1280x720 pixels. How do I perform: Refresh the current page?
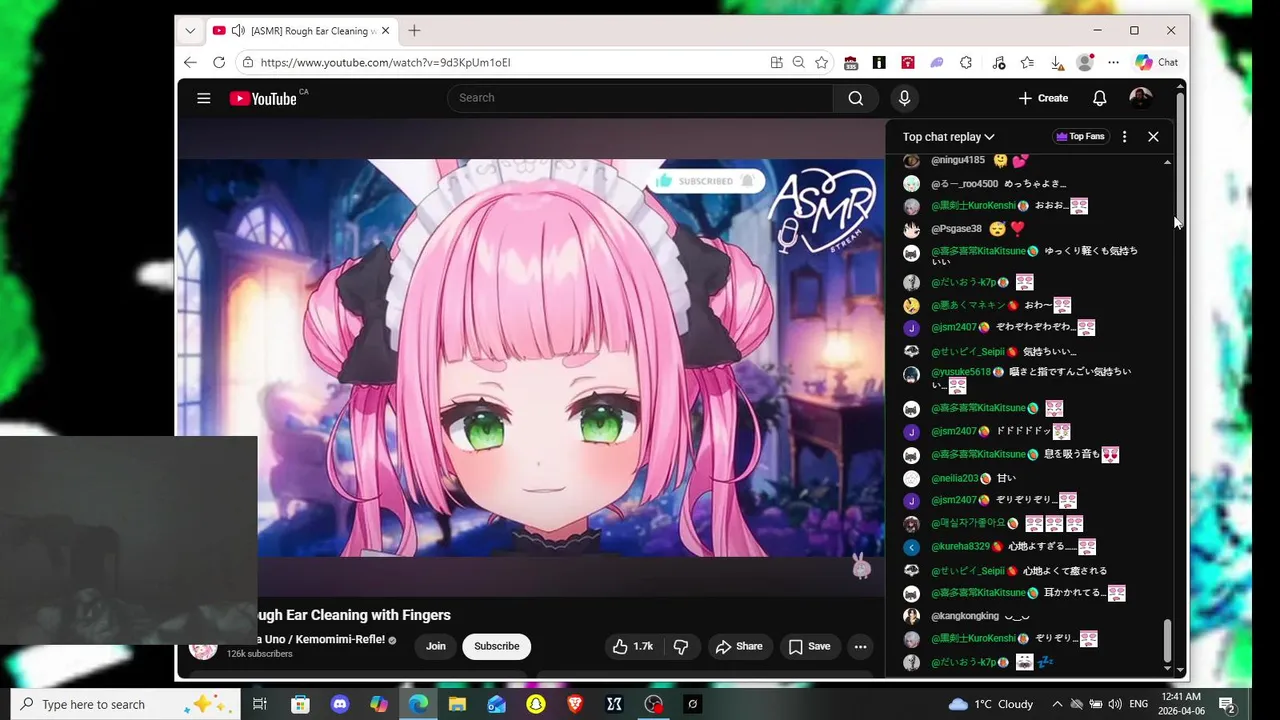point(219,62)
